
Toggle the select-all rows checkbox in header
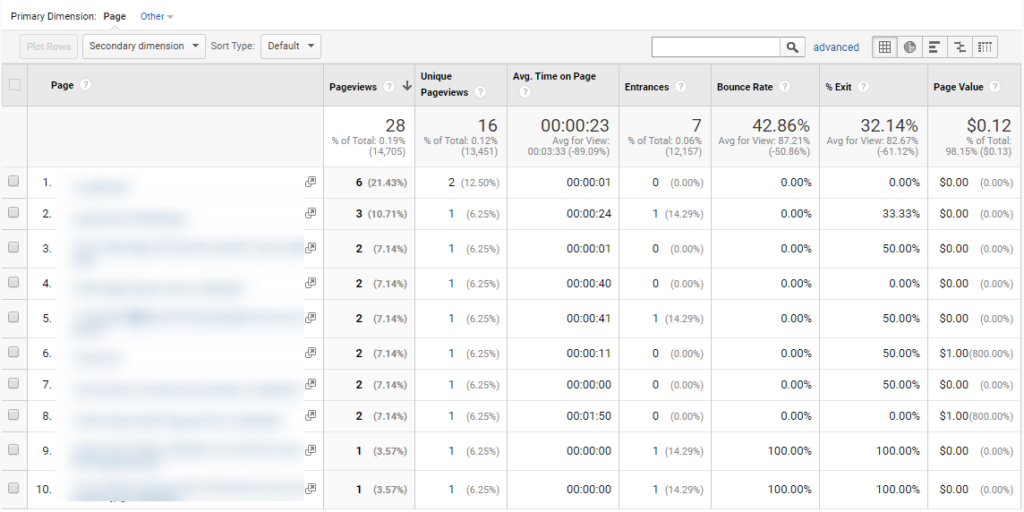tap(14, 84)
